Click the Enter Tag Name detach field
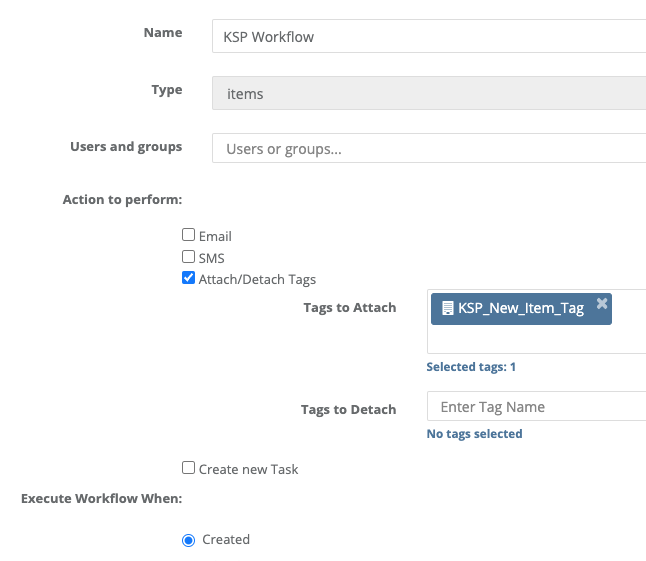The width and height of the screenshot is (646, 561). point(535,407)
